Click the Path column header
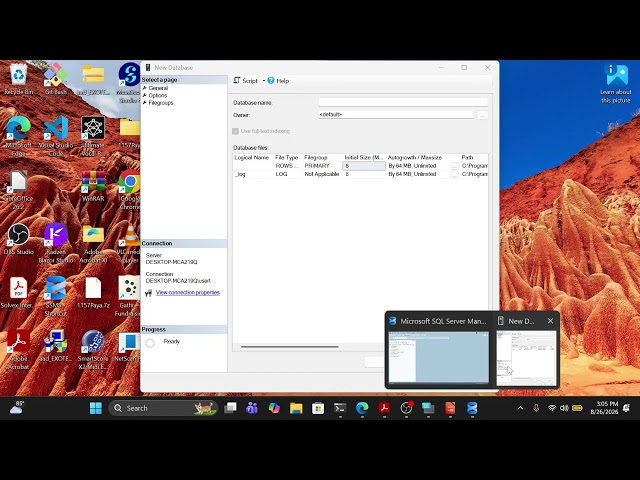 (467, 158)
